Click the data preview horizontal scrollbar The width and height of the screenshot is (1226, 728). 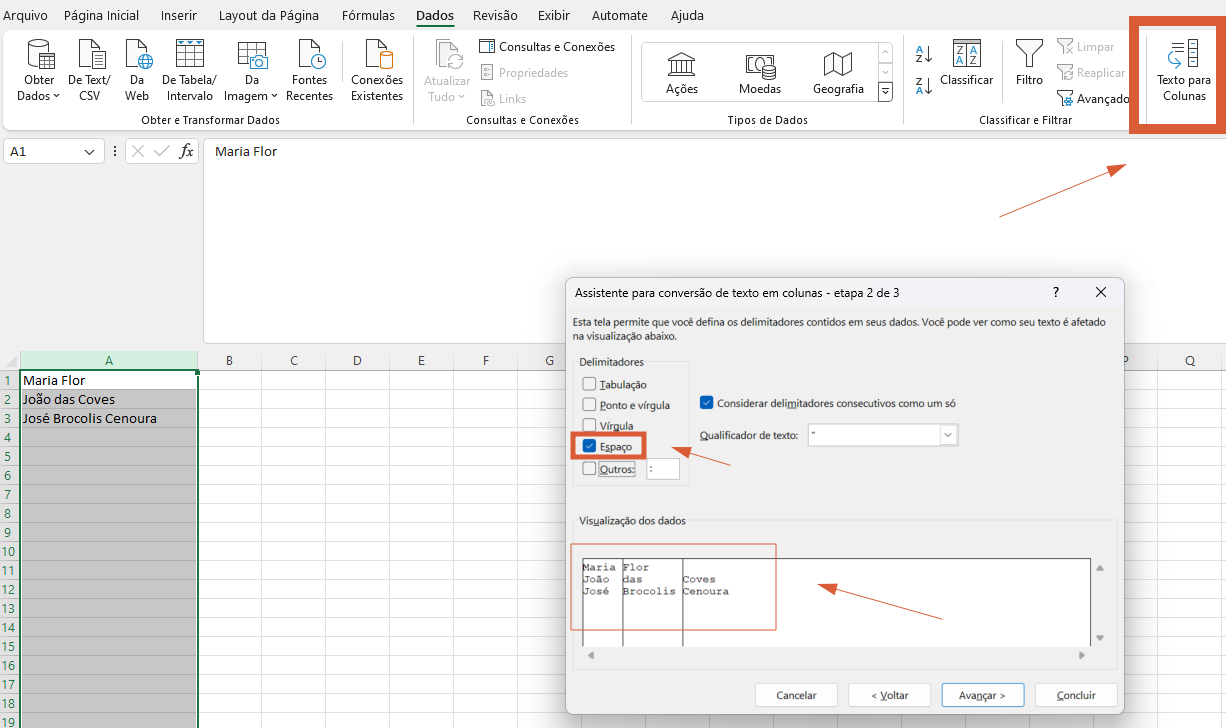pyautogui.click(x=835, y=655)
